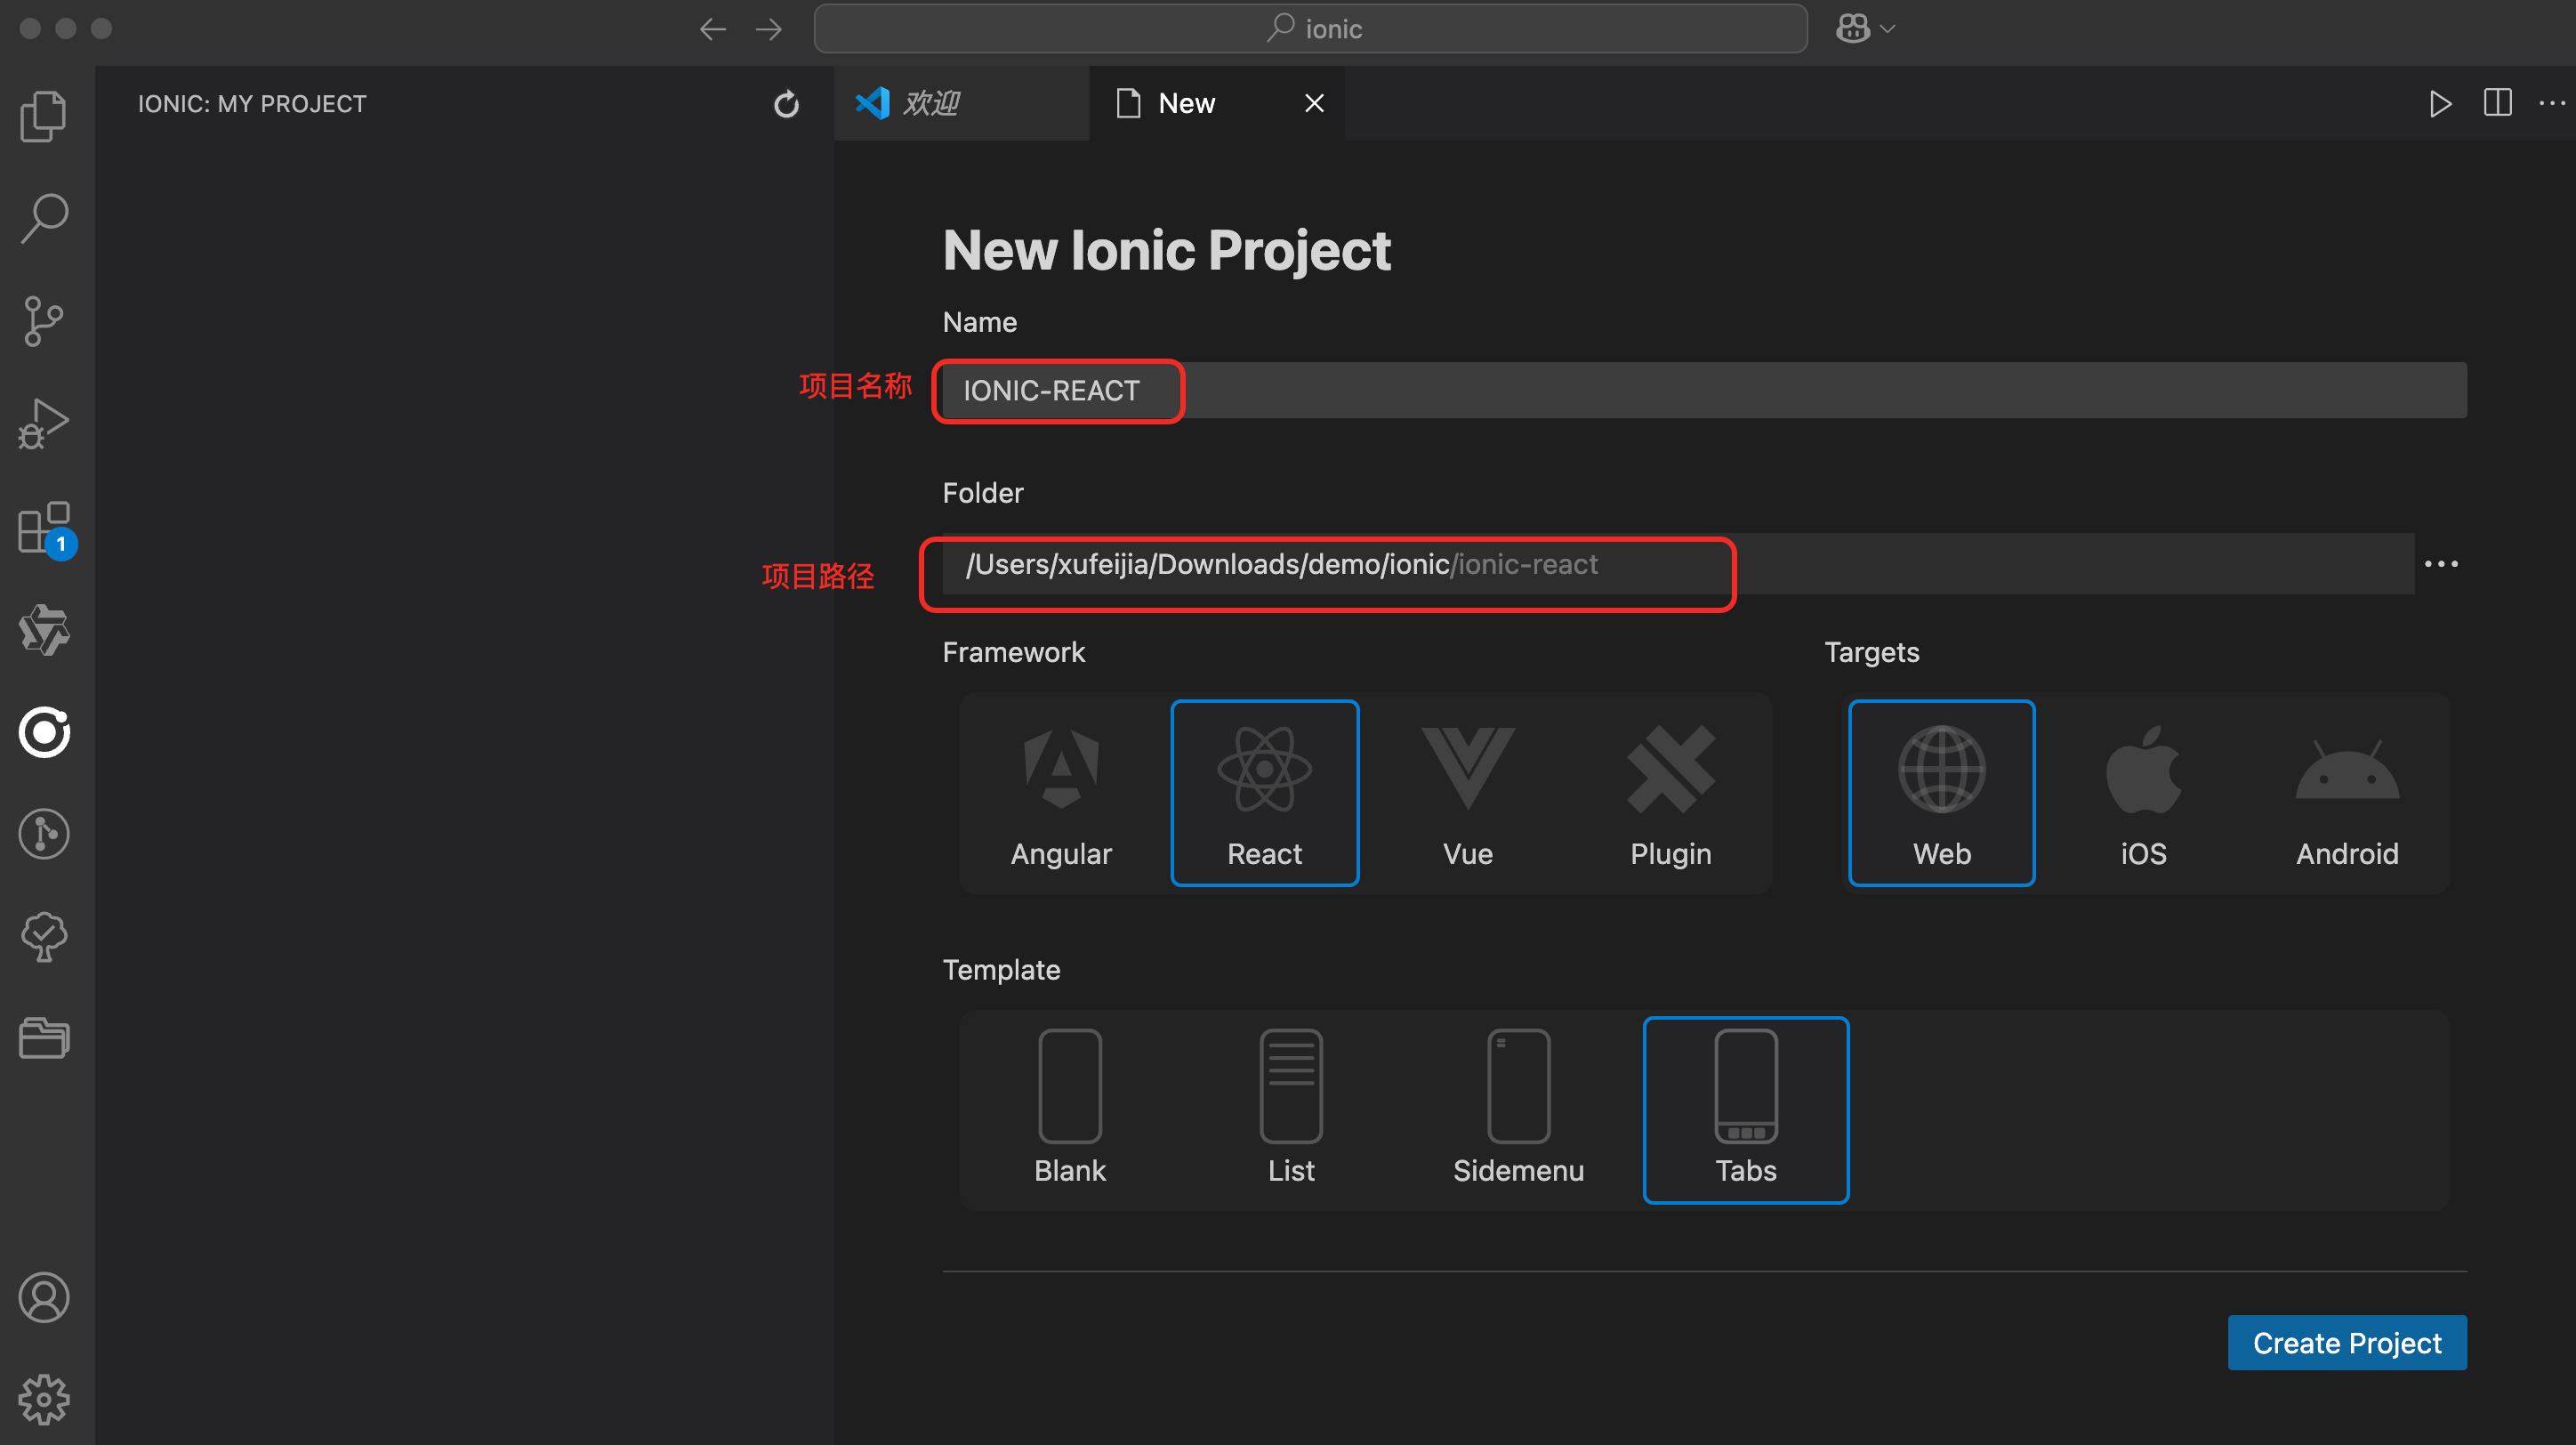Viewport: 2576px width, 1445px height.
Task: Open the Search view in activity bar
Action: pos(44,218)
